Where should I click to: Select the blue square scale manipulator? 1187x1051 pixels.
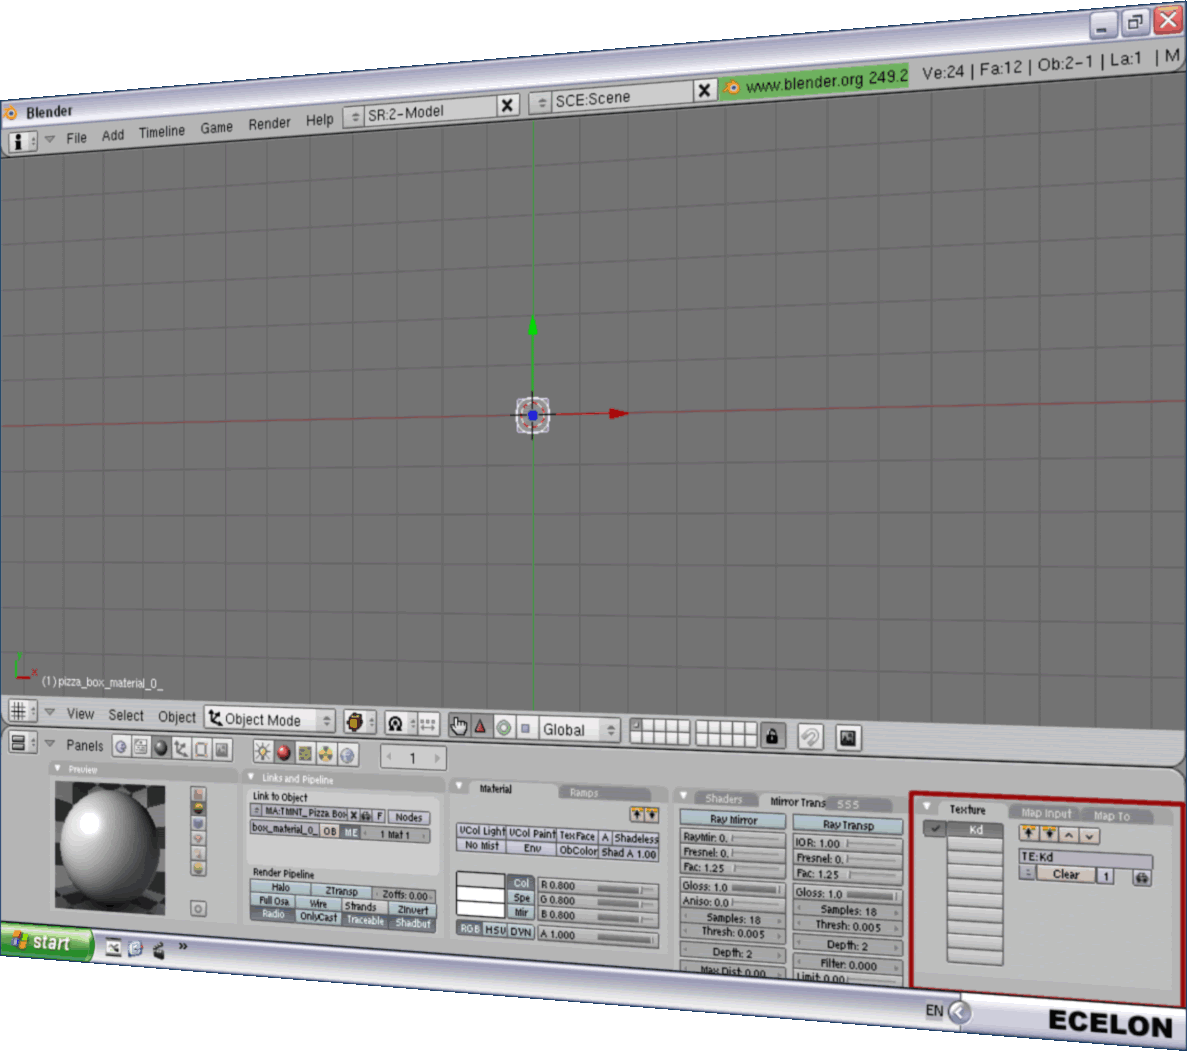(x=525, y=728)
